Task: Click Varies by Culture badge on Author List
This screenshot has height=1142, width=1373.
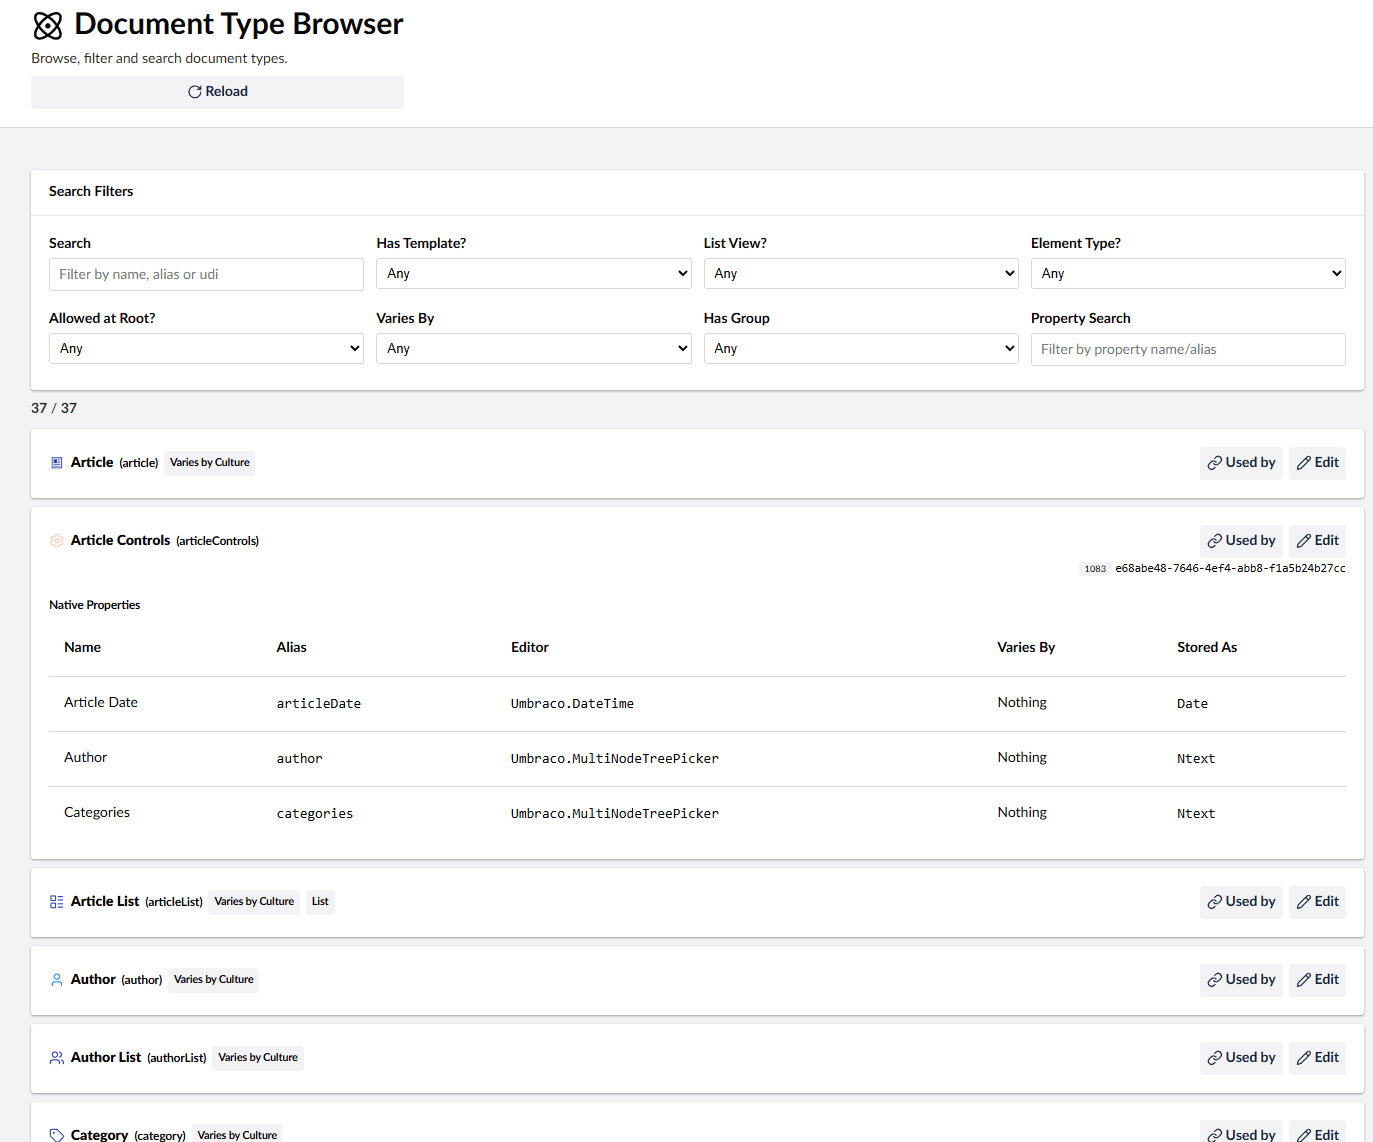Action: coord(258,1058)
